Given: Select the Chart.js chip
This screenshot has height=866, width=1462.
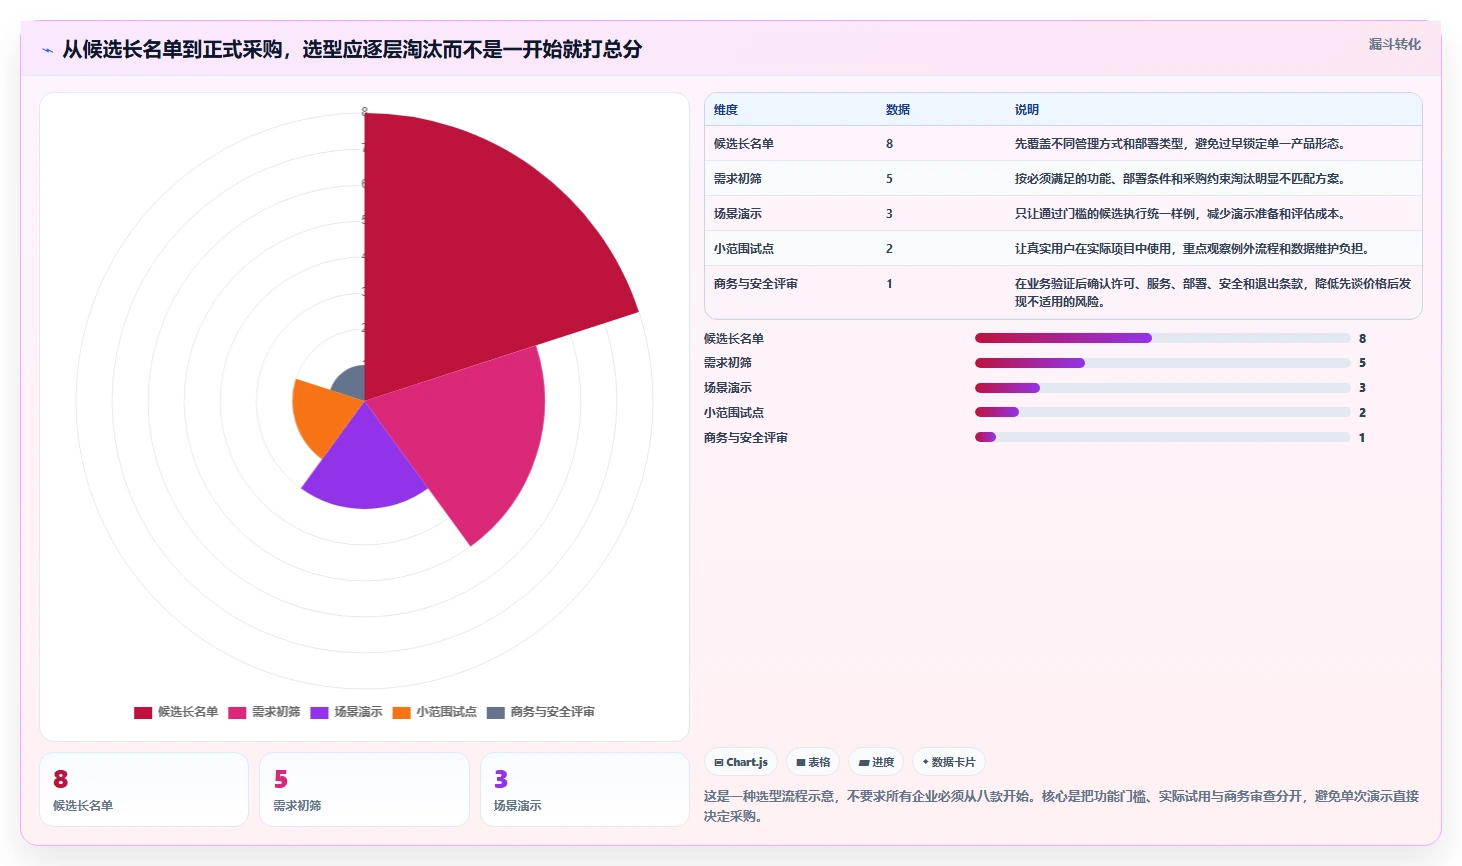Looking at the screenshot, I should [x=741, y=762].
